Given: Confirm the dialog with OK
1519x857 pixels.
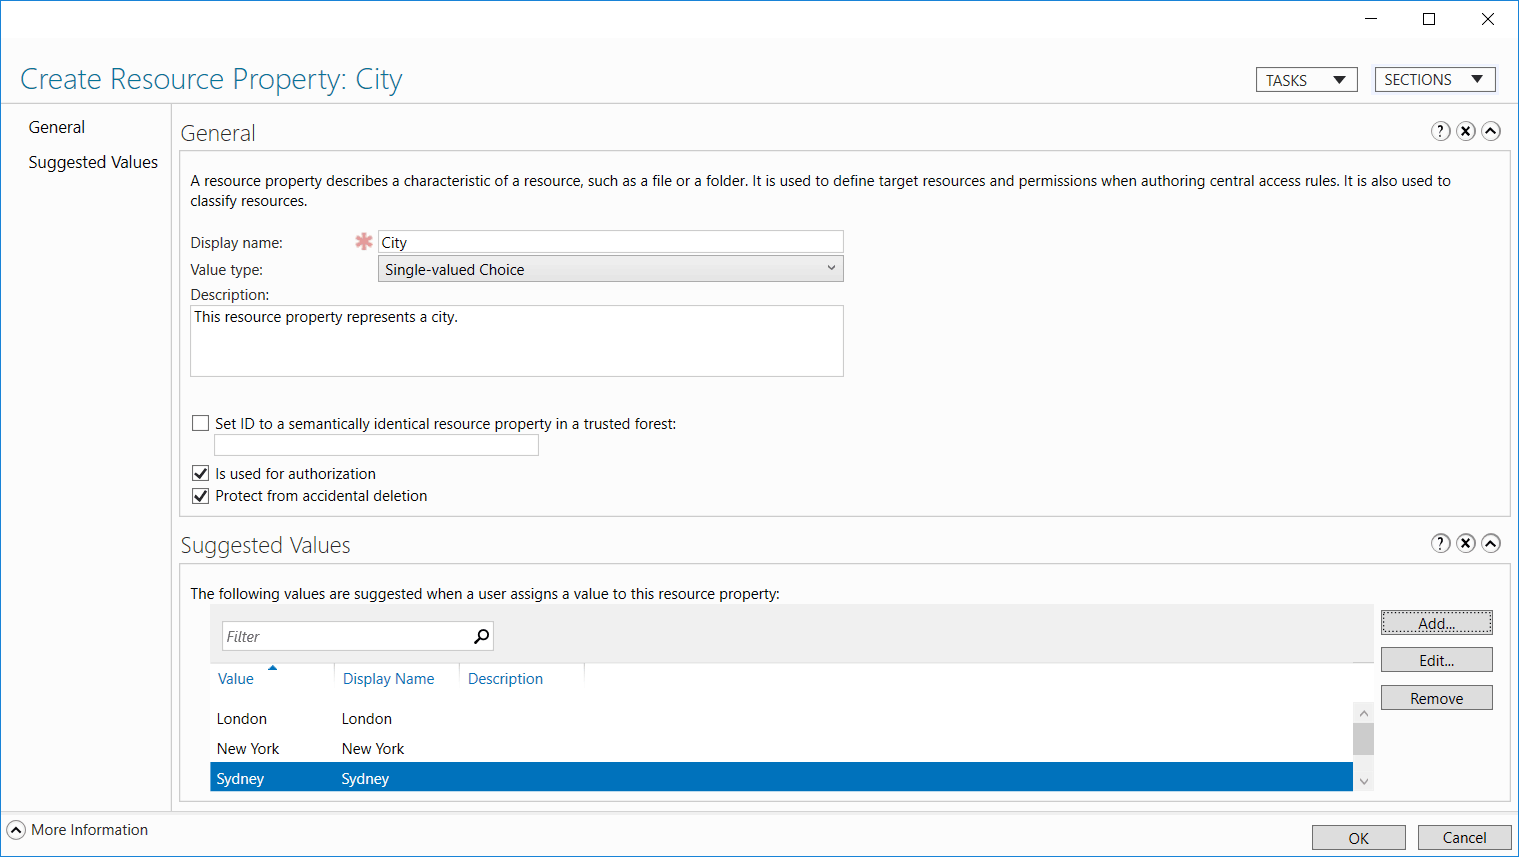Looking at the screenshot, I should [x=1358, y=837].
